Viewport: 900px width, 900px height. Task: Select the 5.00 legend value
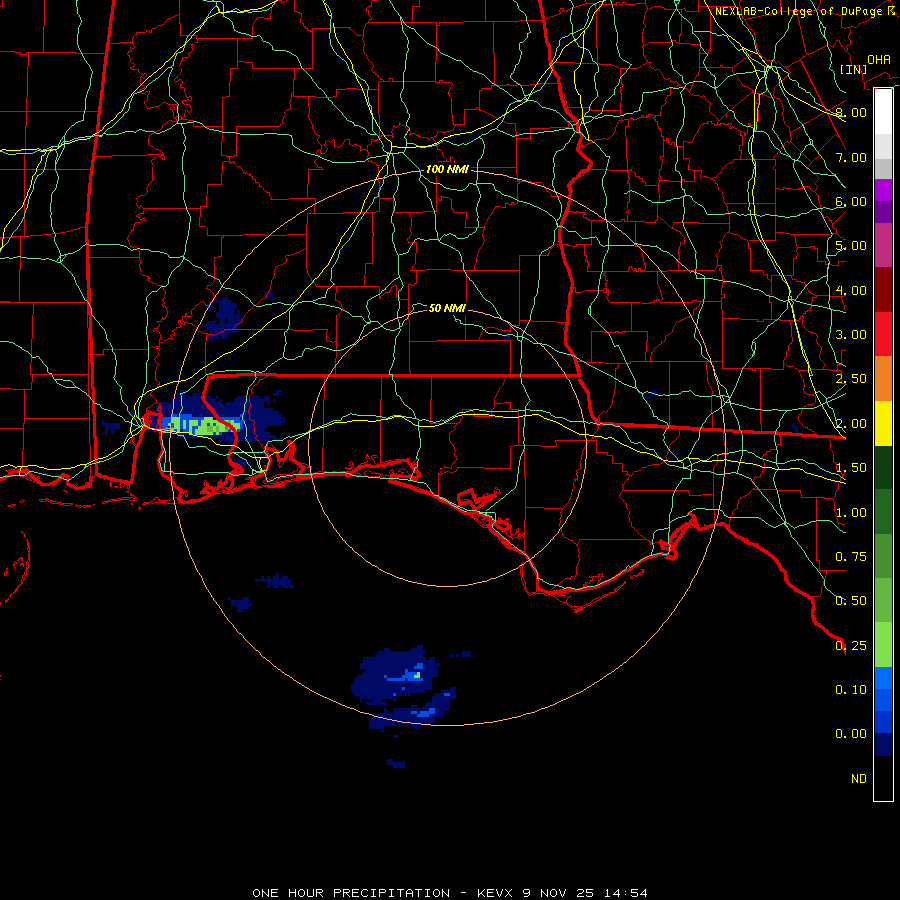pyautogui.click(x=851, y=246)
